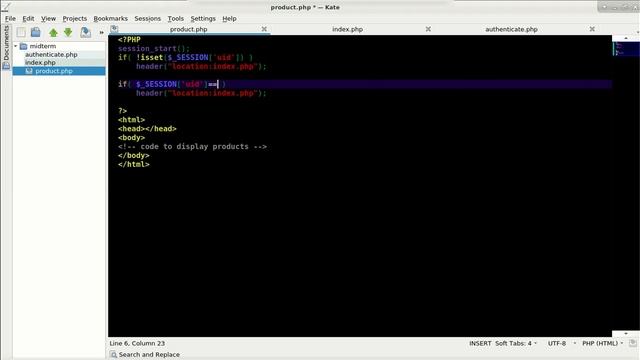Viewport: 640px width, 360px height.
Task: Expand the toolbar overflow chevron
Action: [101, 32]
